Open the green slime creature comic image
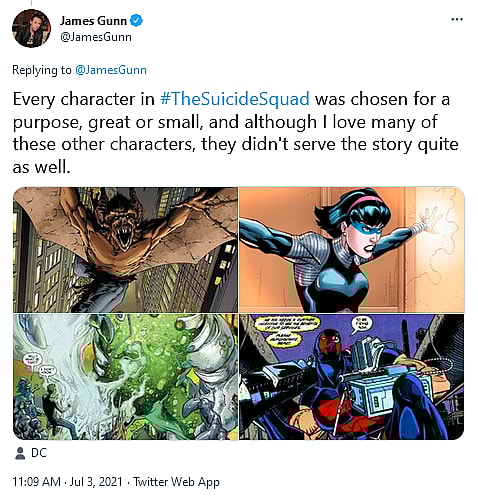 click(125, 377)
